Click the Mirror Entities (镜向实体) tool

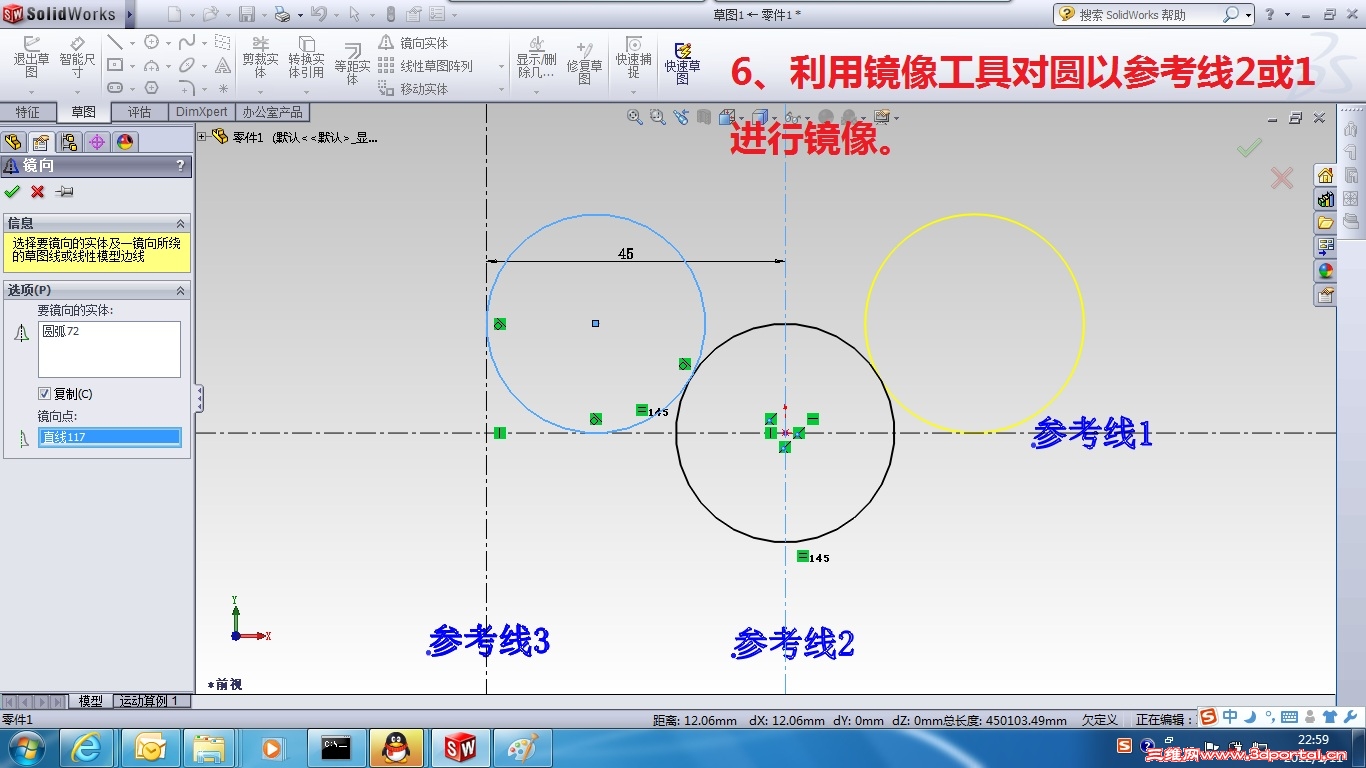tap(413, 43)
